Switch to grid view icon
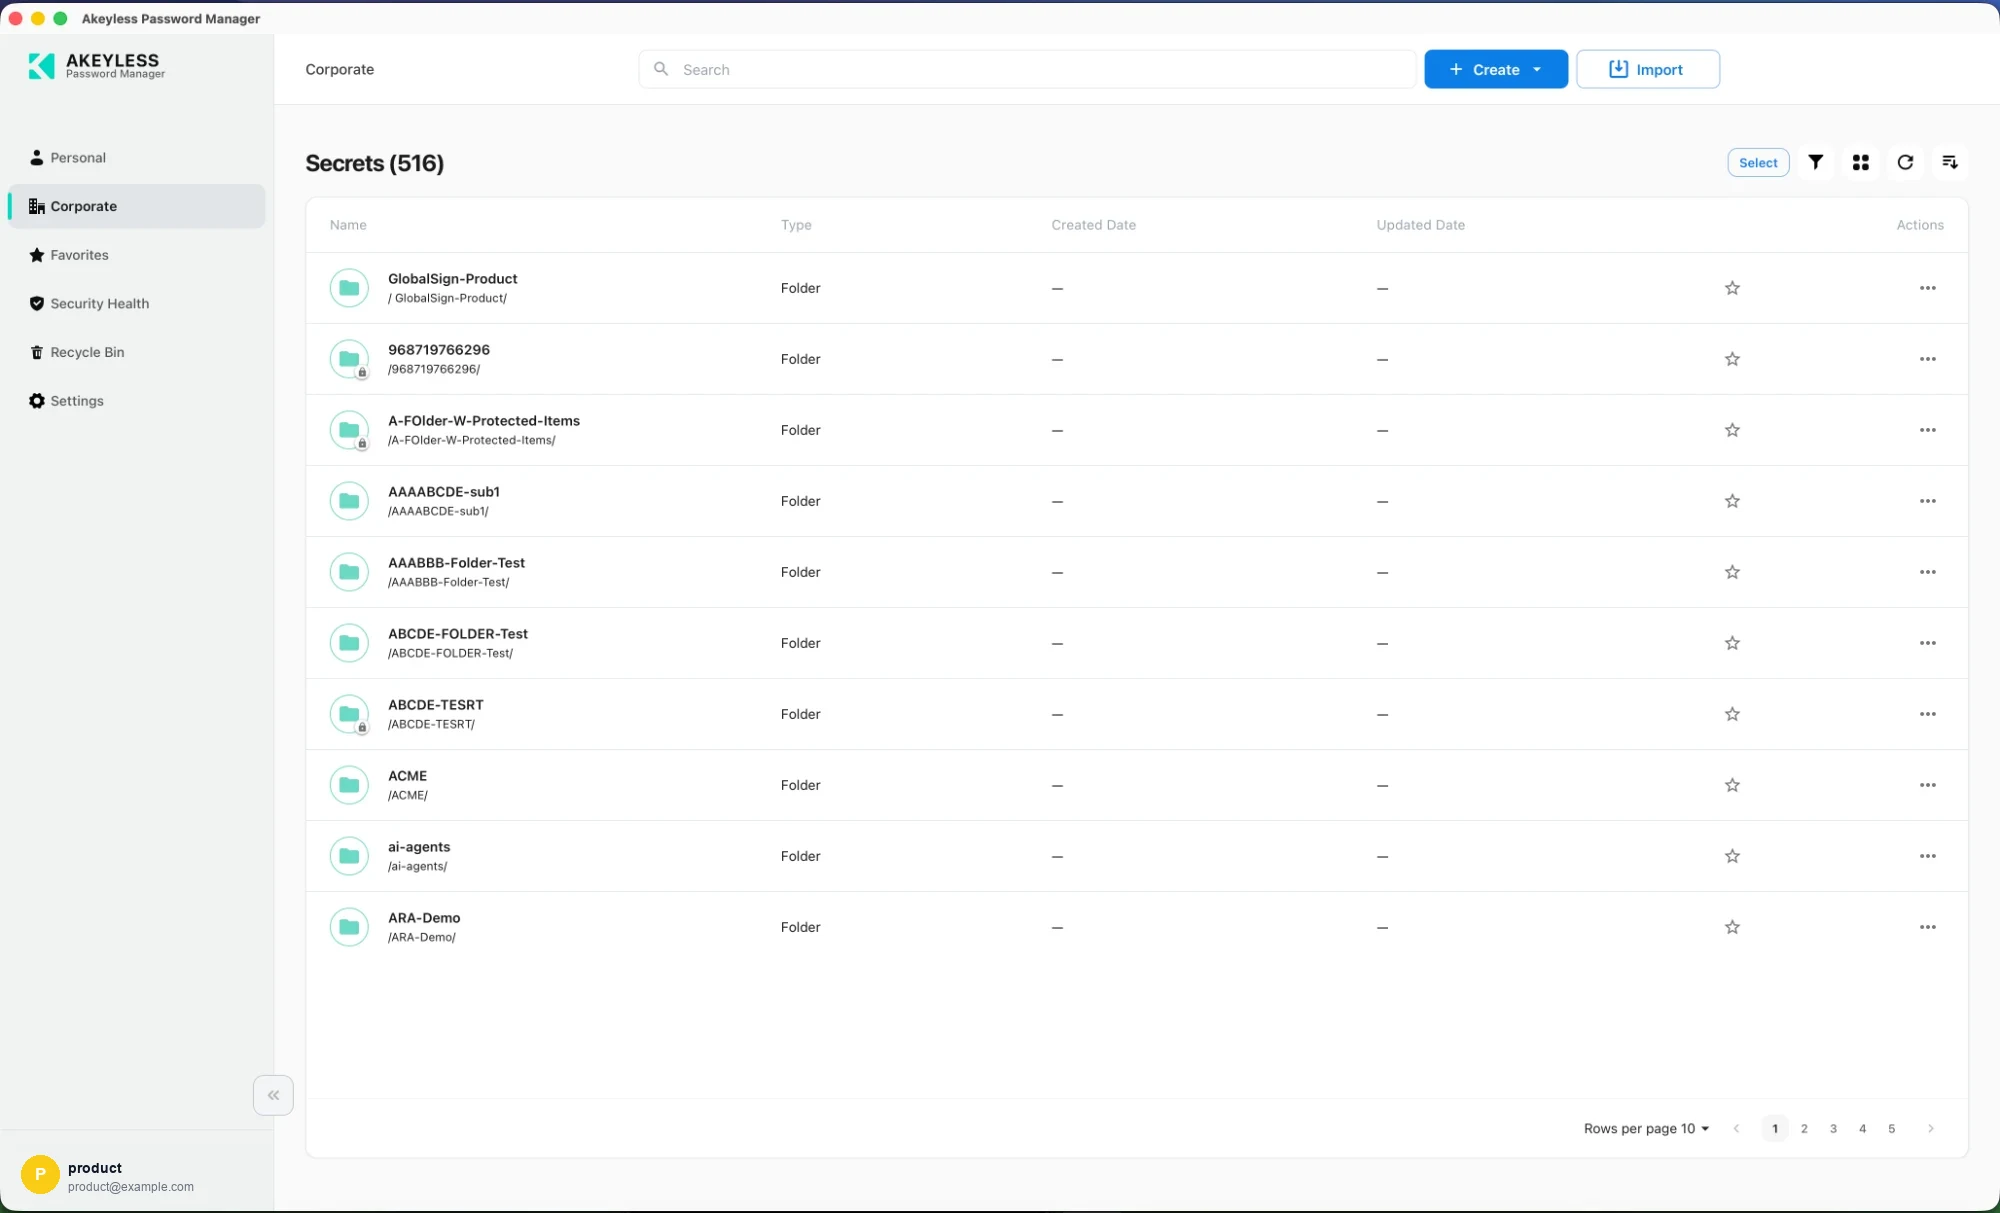Image resolution: width=2000 pixels, height=1213 pixels. [x=1860, y=162]
